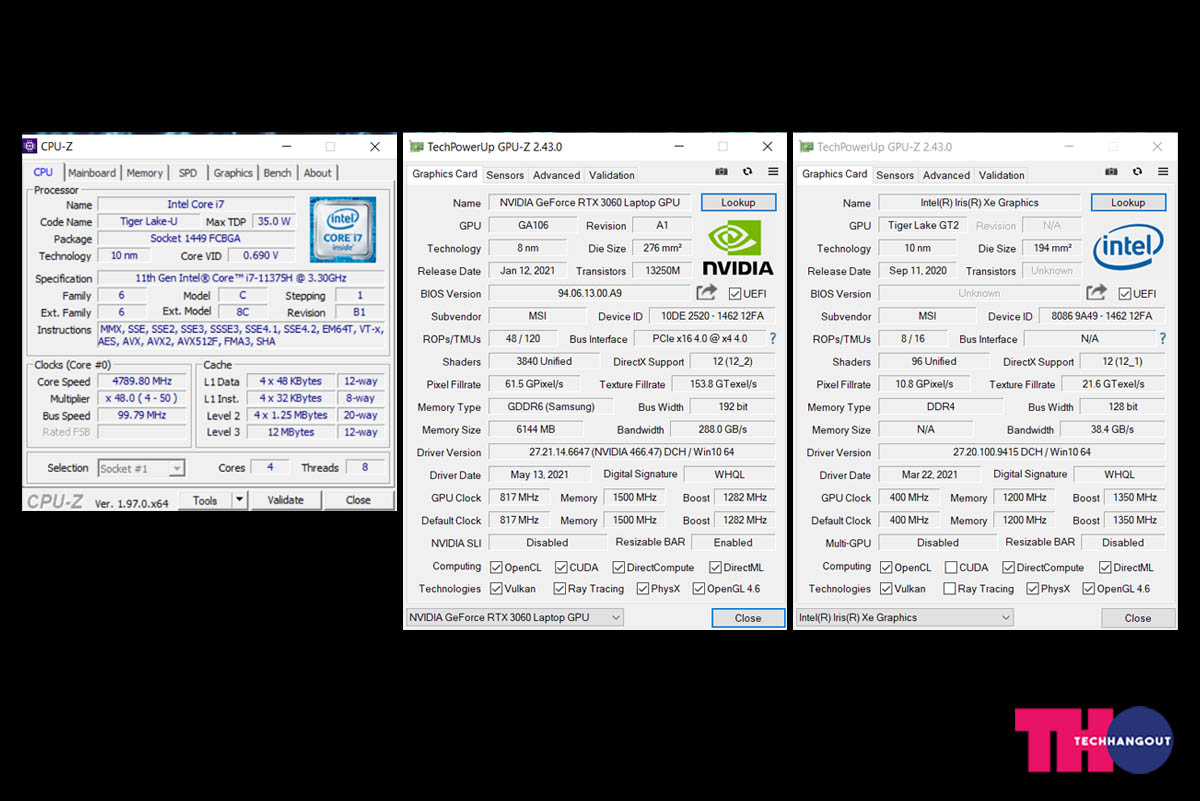1200x801 pixels.
Task: Toggle UEFI checkbox in Intel GPU-Z window
Action: point(1125,294)
